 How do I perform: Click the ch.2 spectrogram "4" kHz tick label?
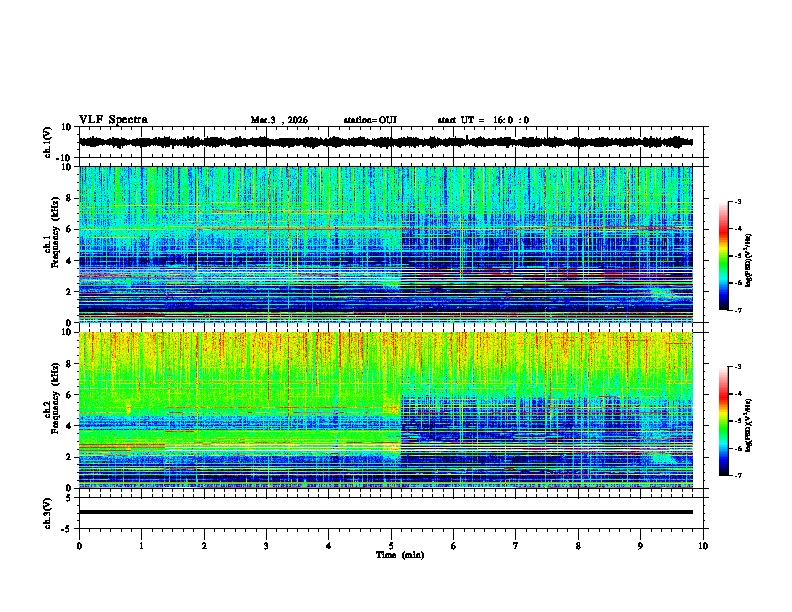pyautogui.click(x=69, y=426)
